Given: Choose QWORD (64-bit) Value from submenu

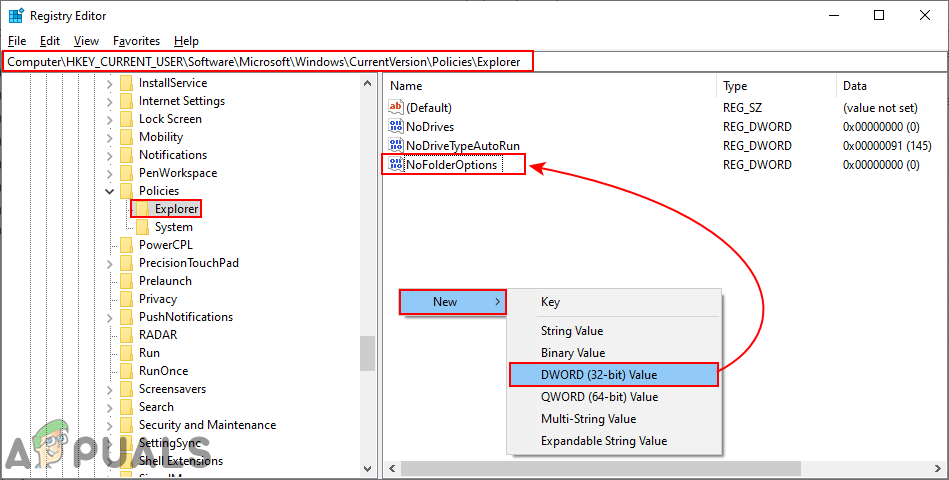Looking at the screenshot, I should 614,396.
